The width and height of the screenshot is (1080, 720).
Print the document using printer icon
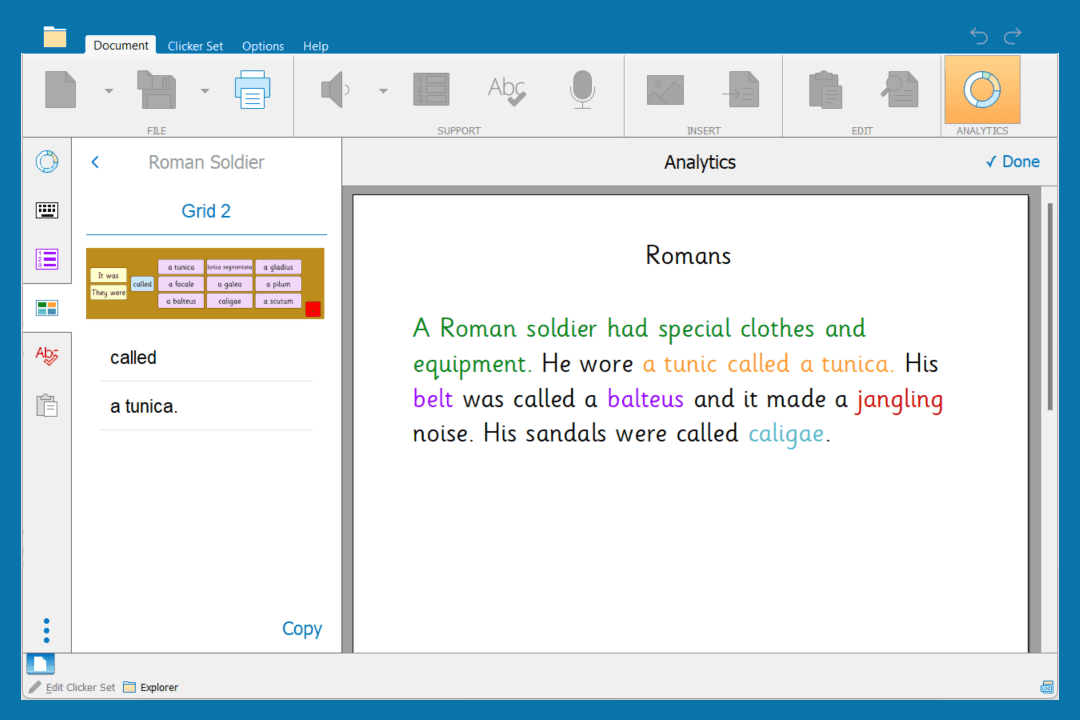click(x=252, y=90)
